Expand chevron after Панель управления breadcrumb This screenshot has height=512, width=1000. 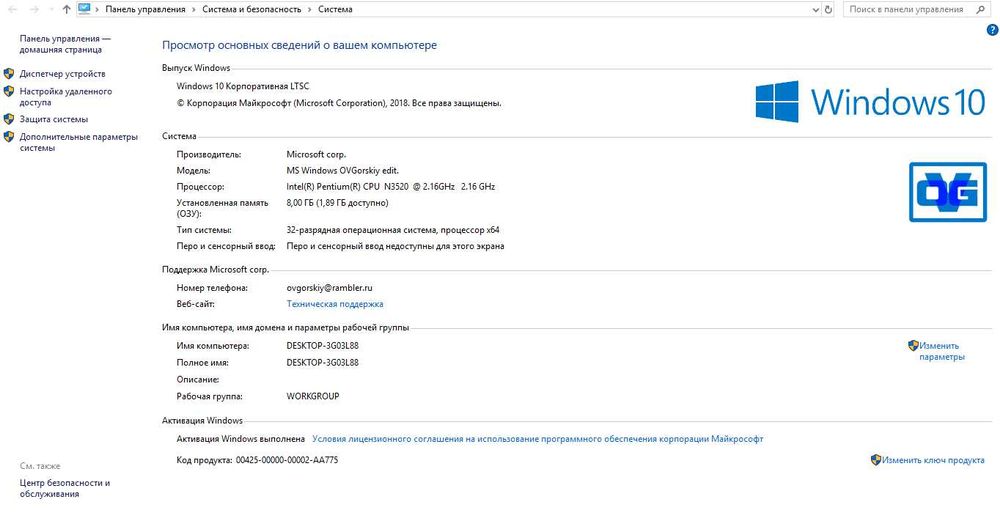(194, 10)
